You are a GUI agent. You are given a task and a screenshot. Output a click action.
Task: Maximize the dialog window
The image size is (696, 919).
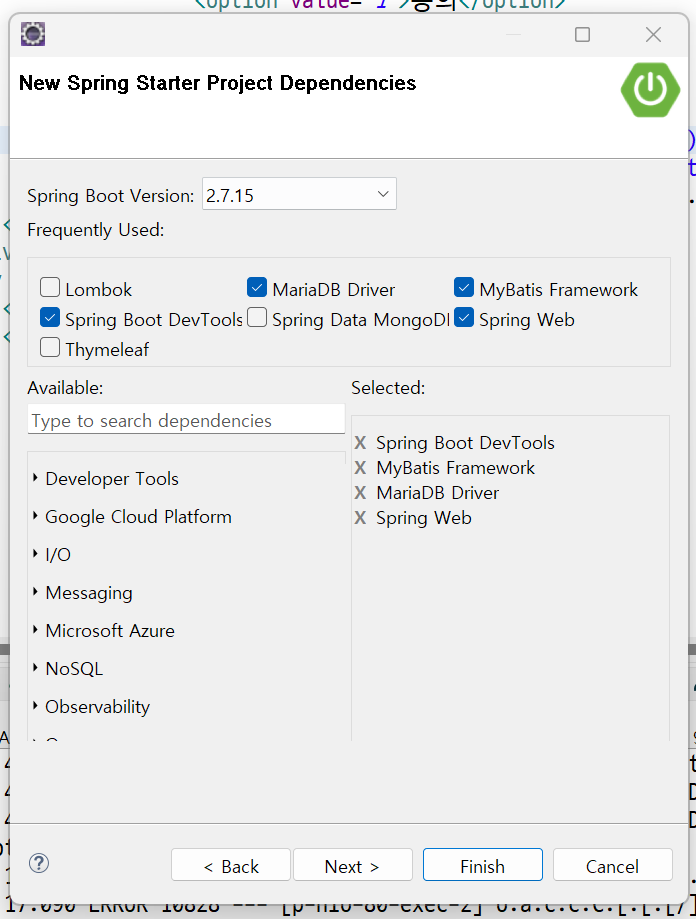pyautogui.click(x=582, y=35)
